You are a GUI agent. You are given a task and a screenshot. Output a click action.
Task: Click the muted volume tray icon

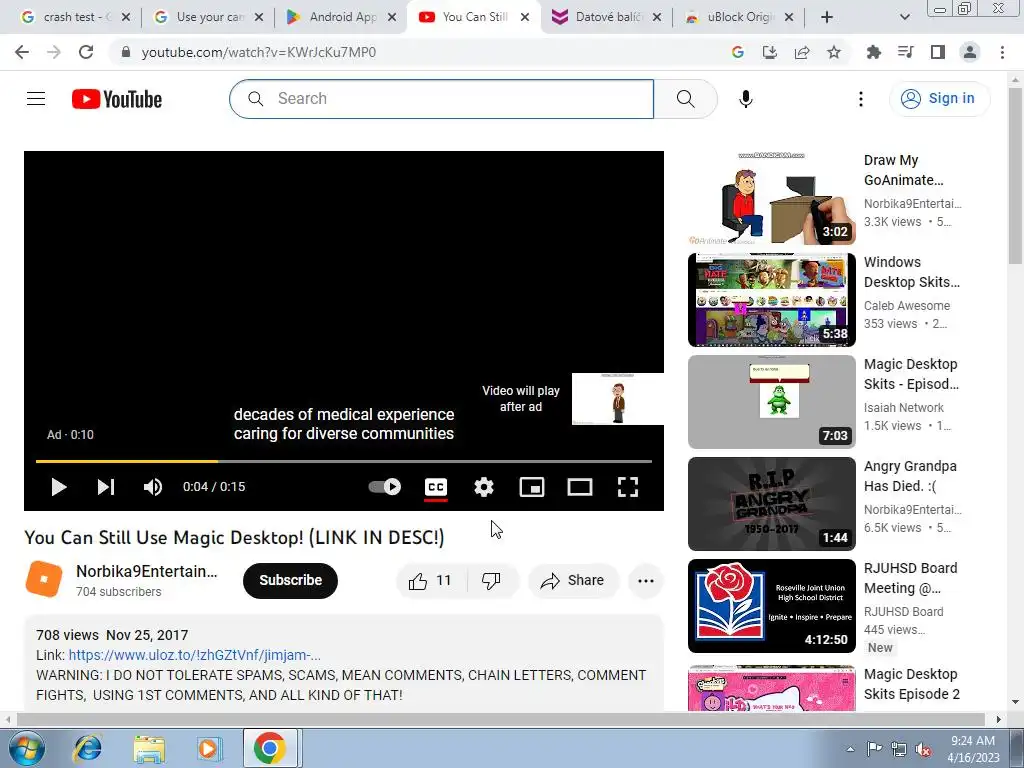923,749
